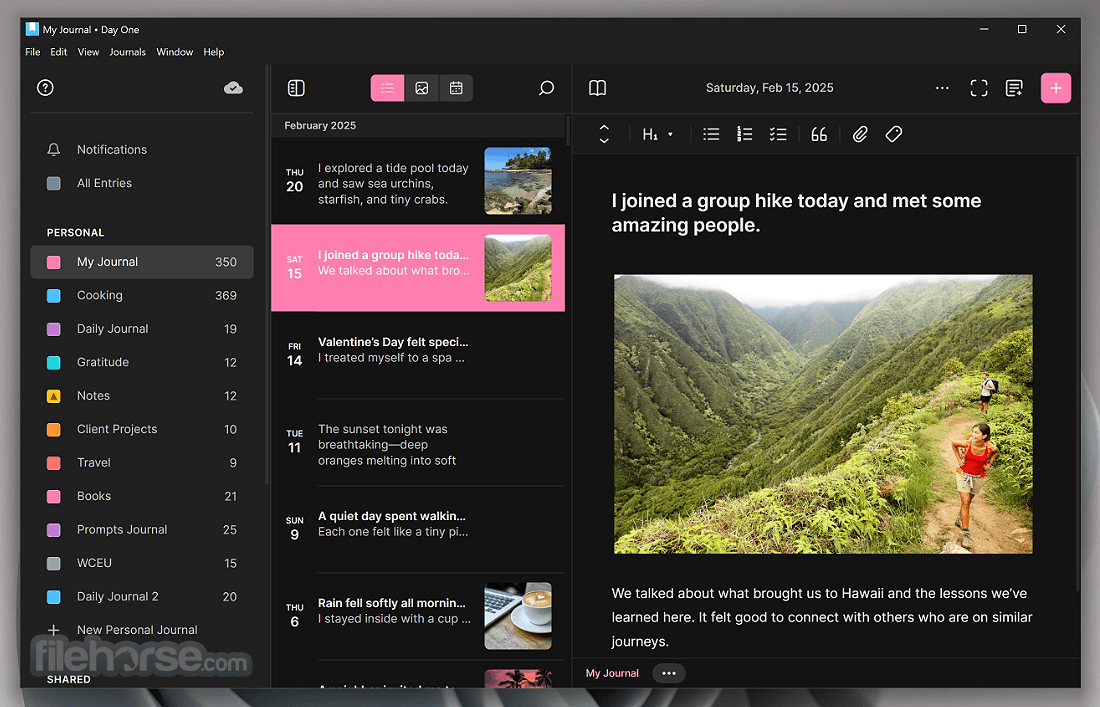Open the Fri 14 Valentine's Day entry
Image resolution: width=1100 pixels, height=707 pixels.
418,355
